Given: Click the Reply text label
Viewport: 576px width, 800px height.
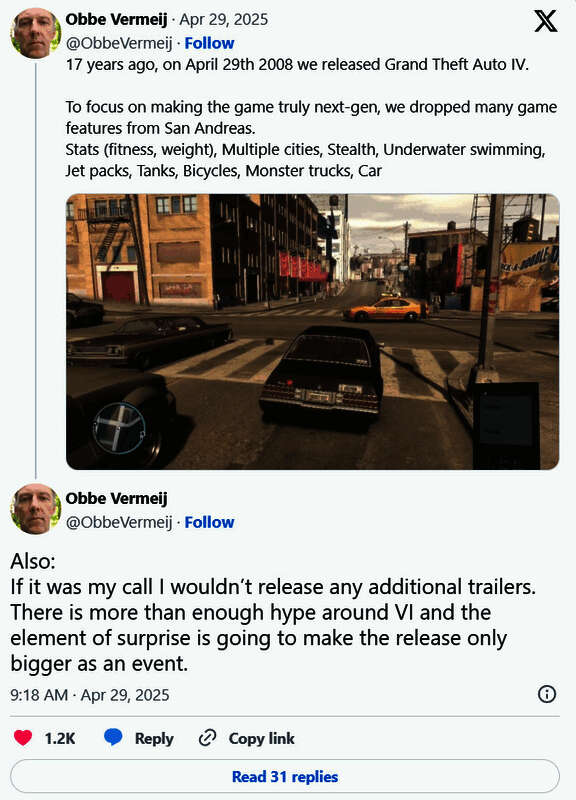Looking at the screenshot, I should click(154, 738).
